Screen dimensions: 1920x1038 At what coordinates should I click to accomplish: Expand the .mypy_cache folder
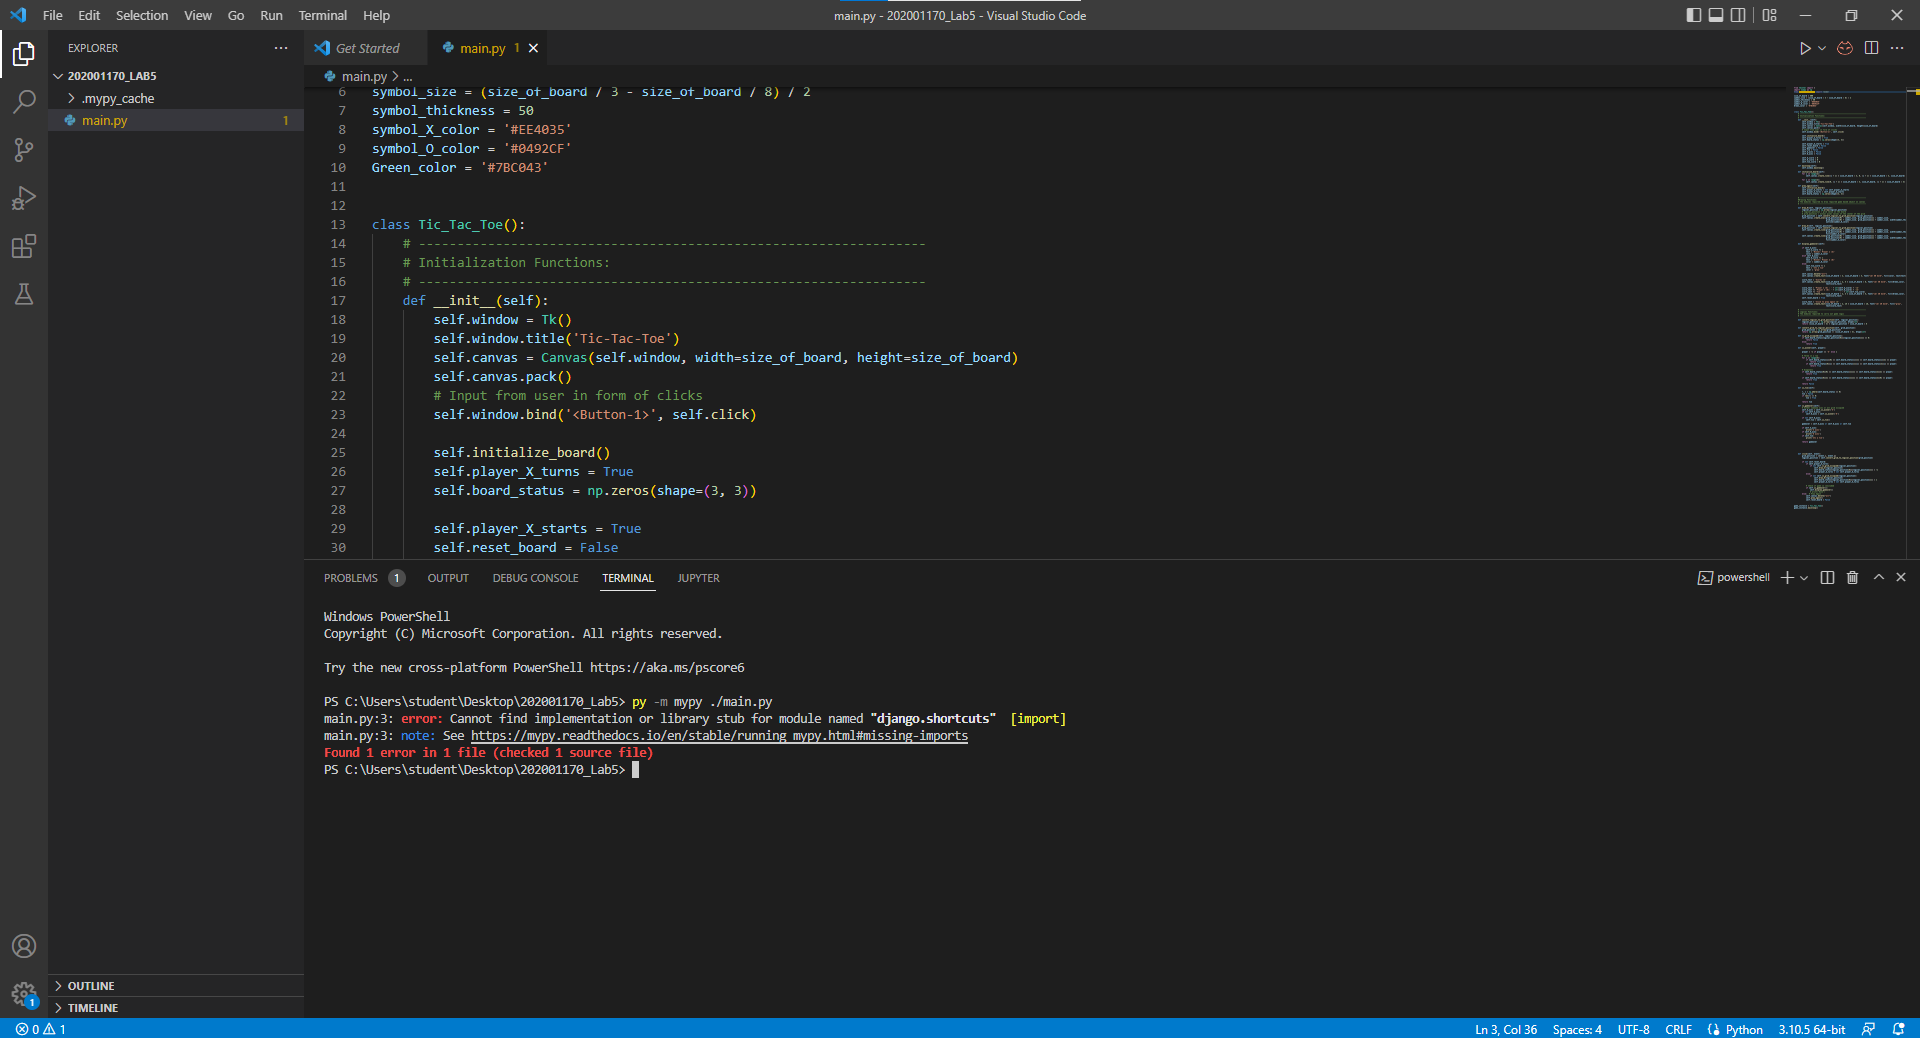(176, 98)
